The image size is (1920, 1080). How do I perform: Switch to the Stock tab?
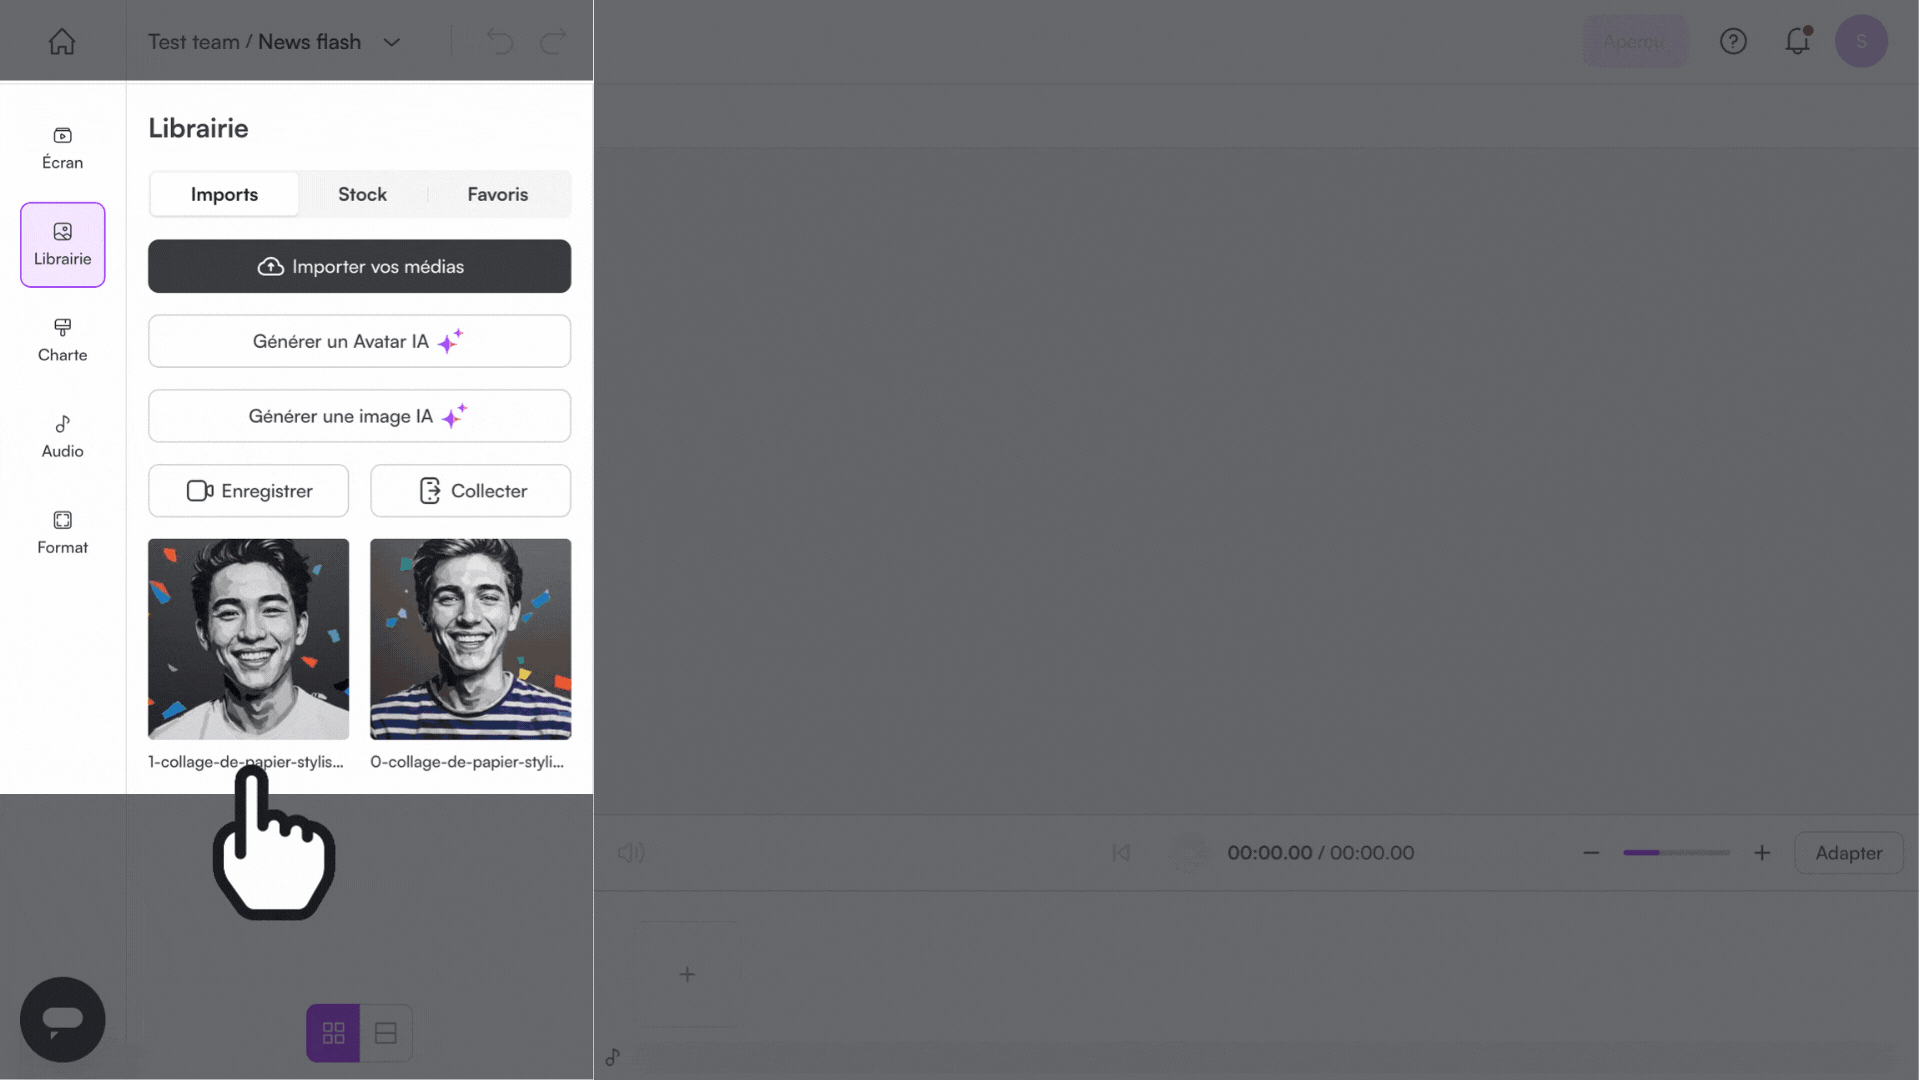362,194
